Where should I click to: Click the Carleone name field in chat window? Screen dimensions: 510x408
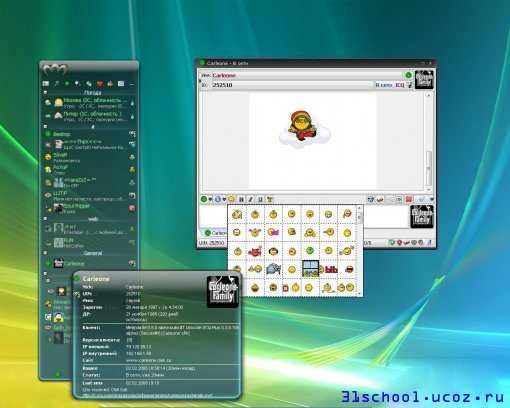pyautogui.click(x=307, y=75)
